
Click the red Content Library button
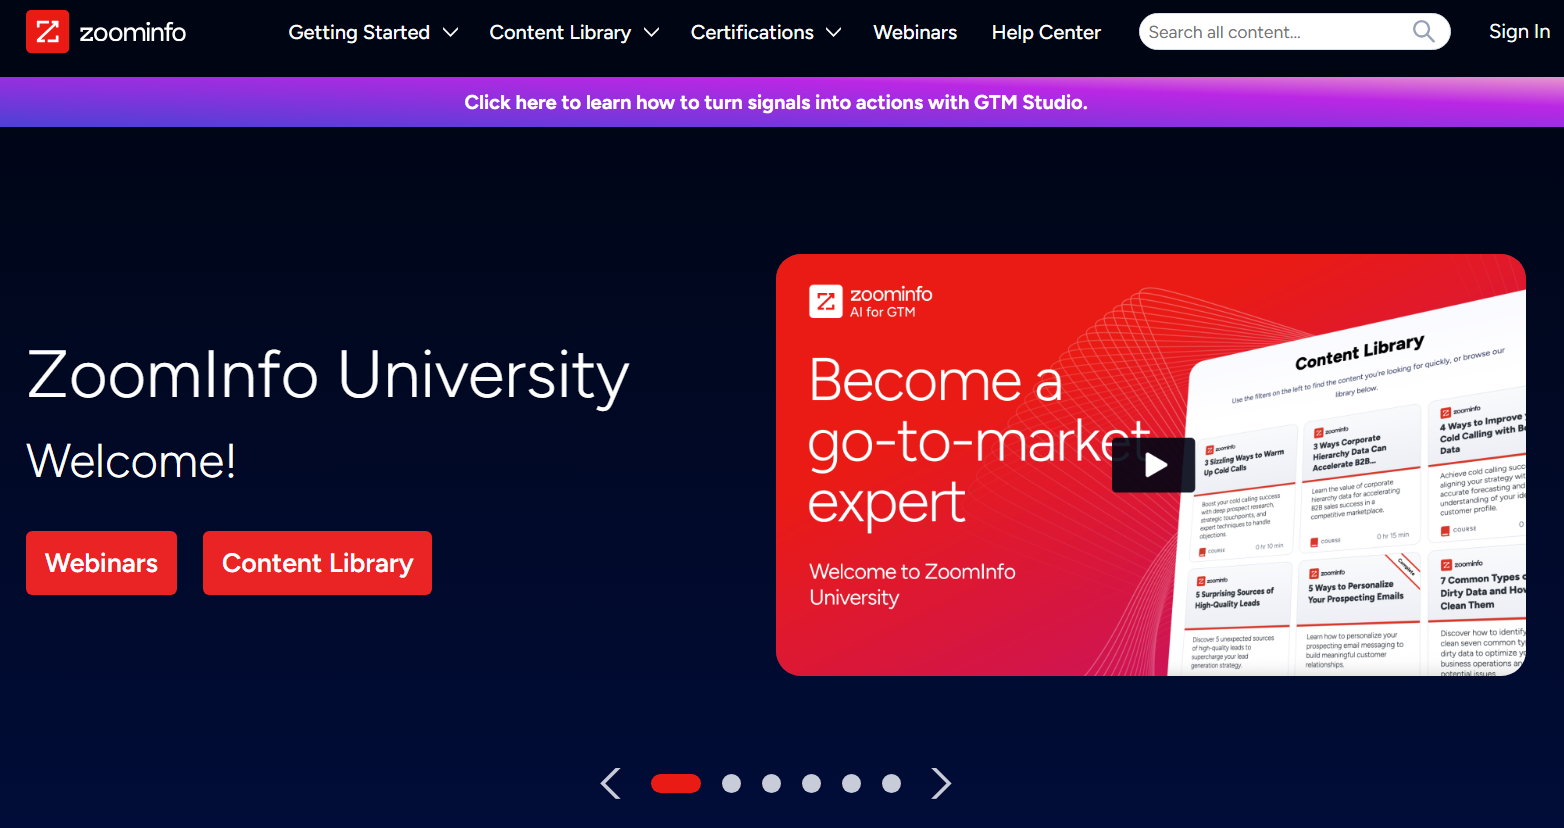tap(317, 563)
